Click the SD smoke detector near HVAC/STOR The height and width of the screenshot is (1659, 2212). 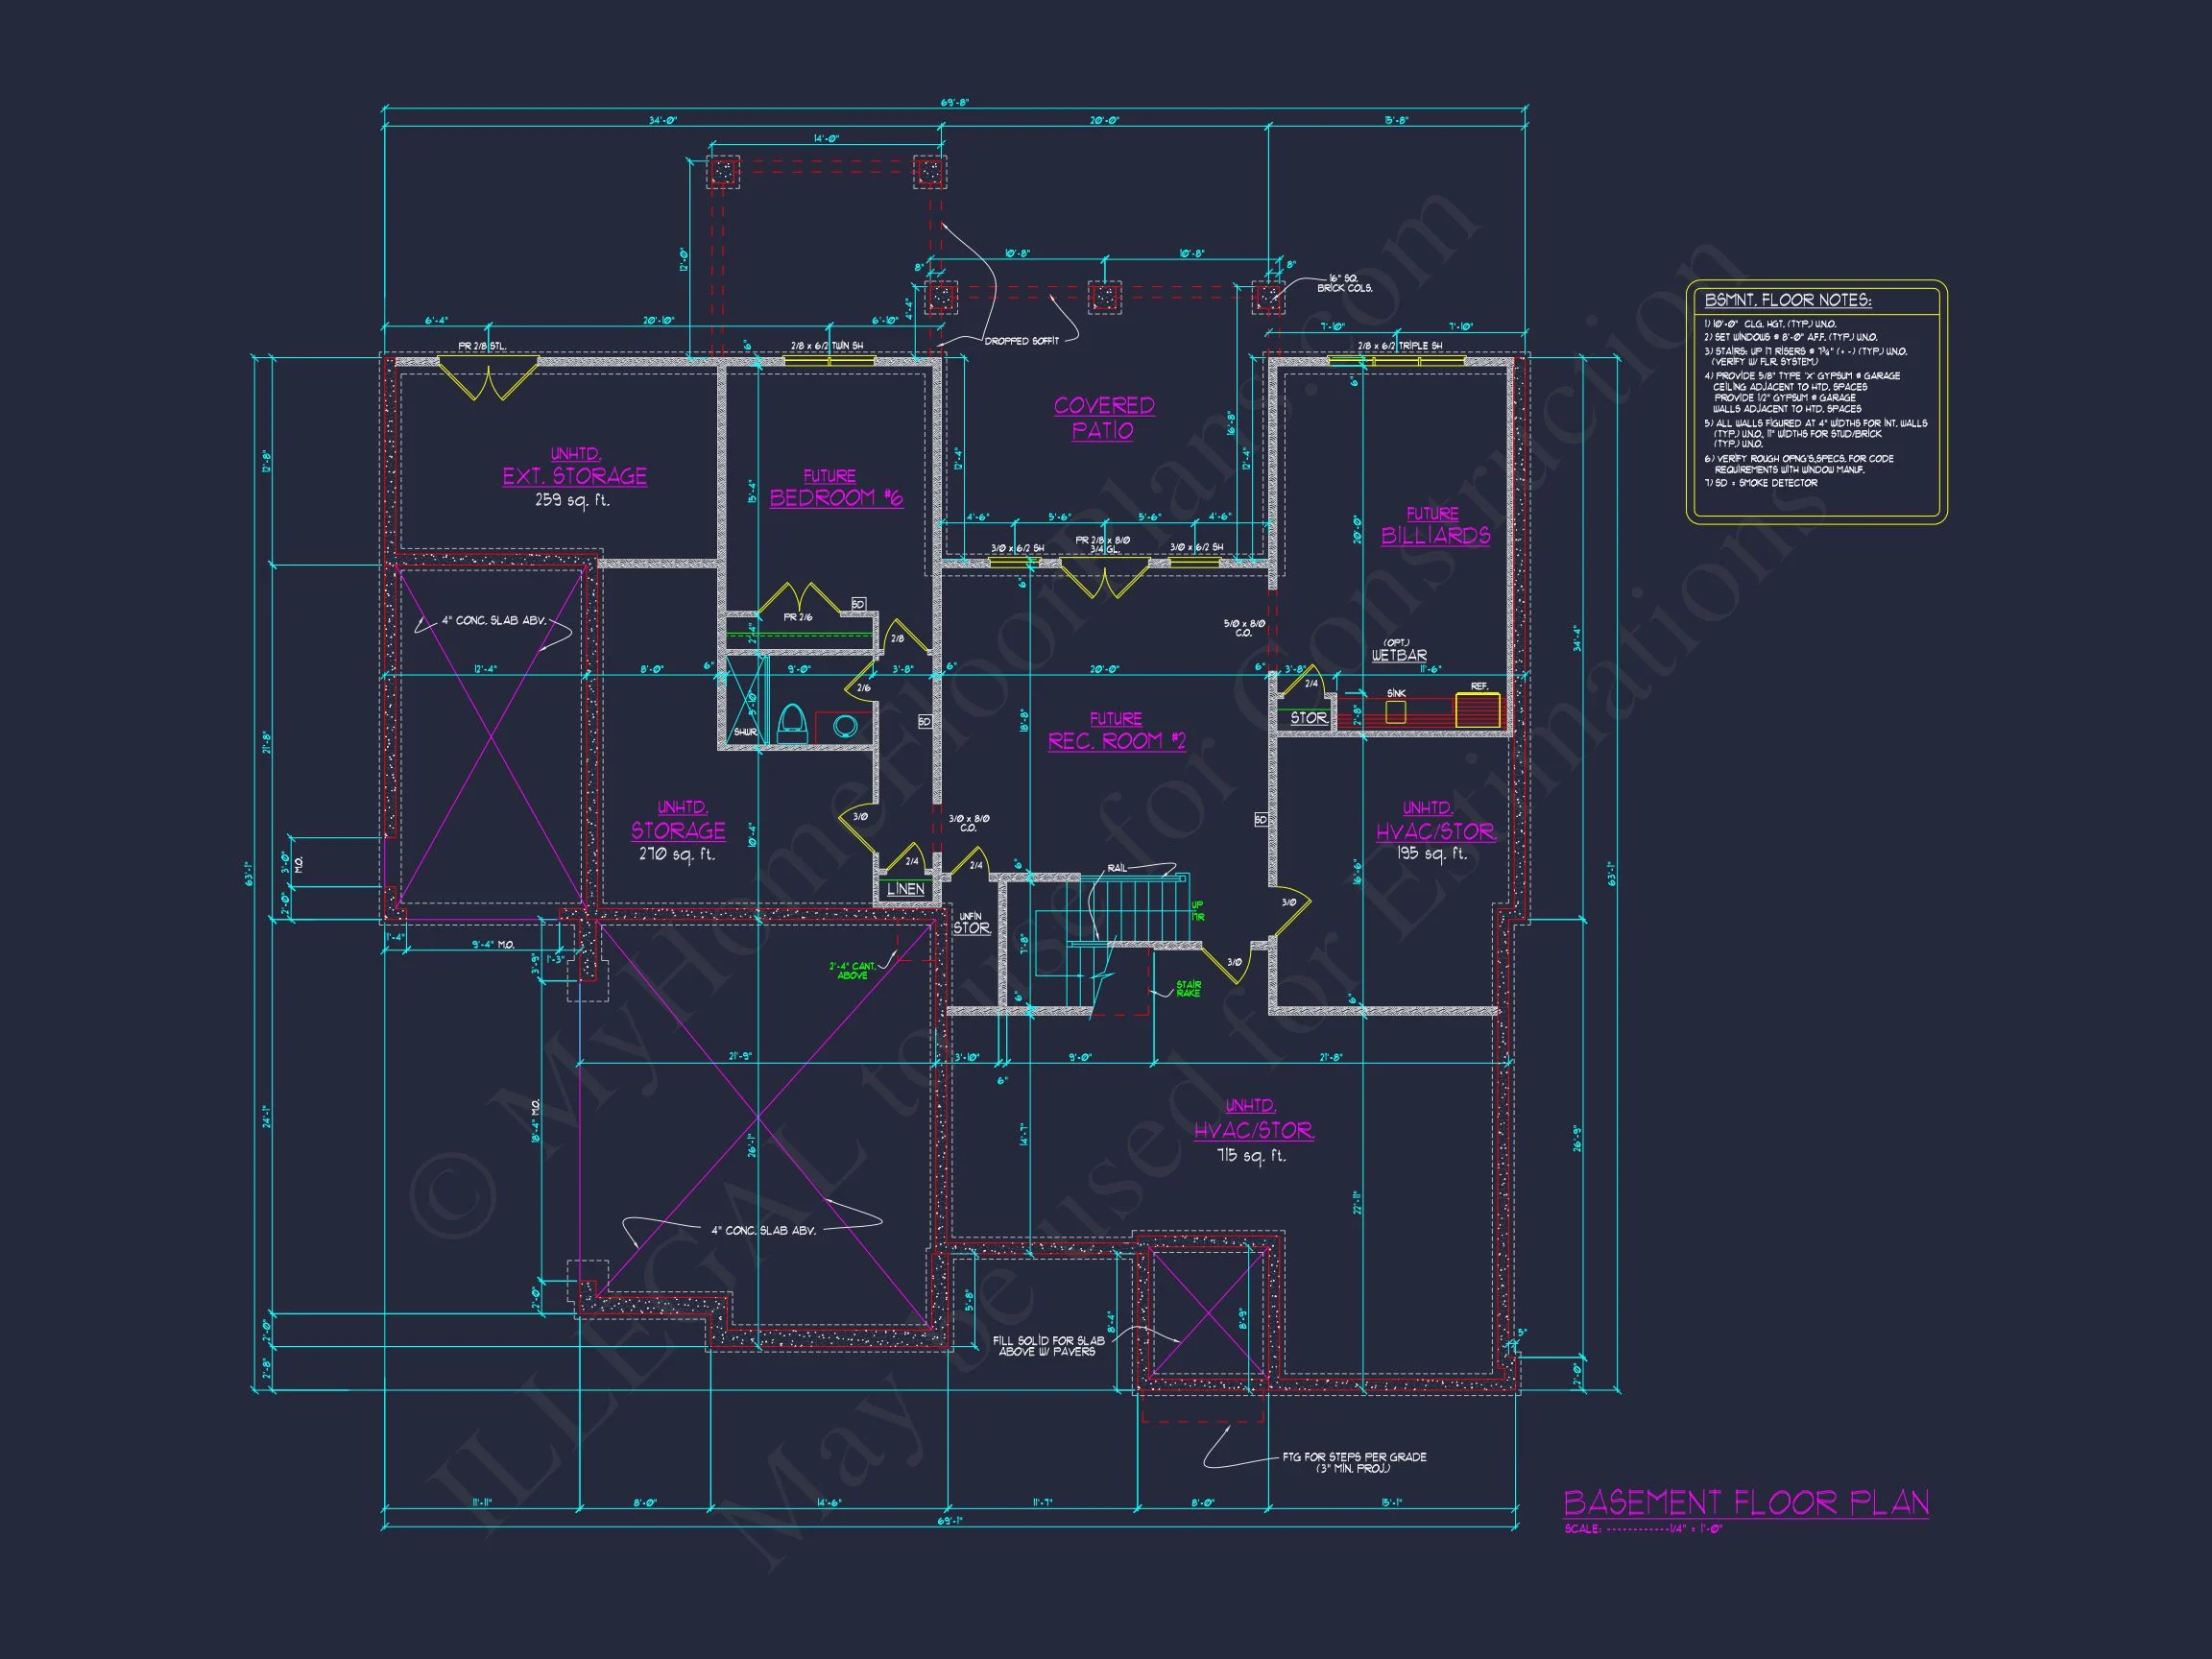click(x=1261, y=820)
